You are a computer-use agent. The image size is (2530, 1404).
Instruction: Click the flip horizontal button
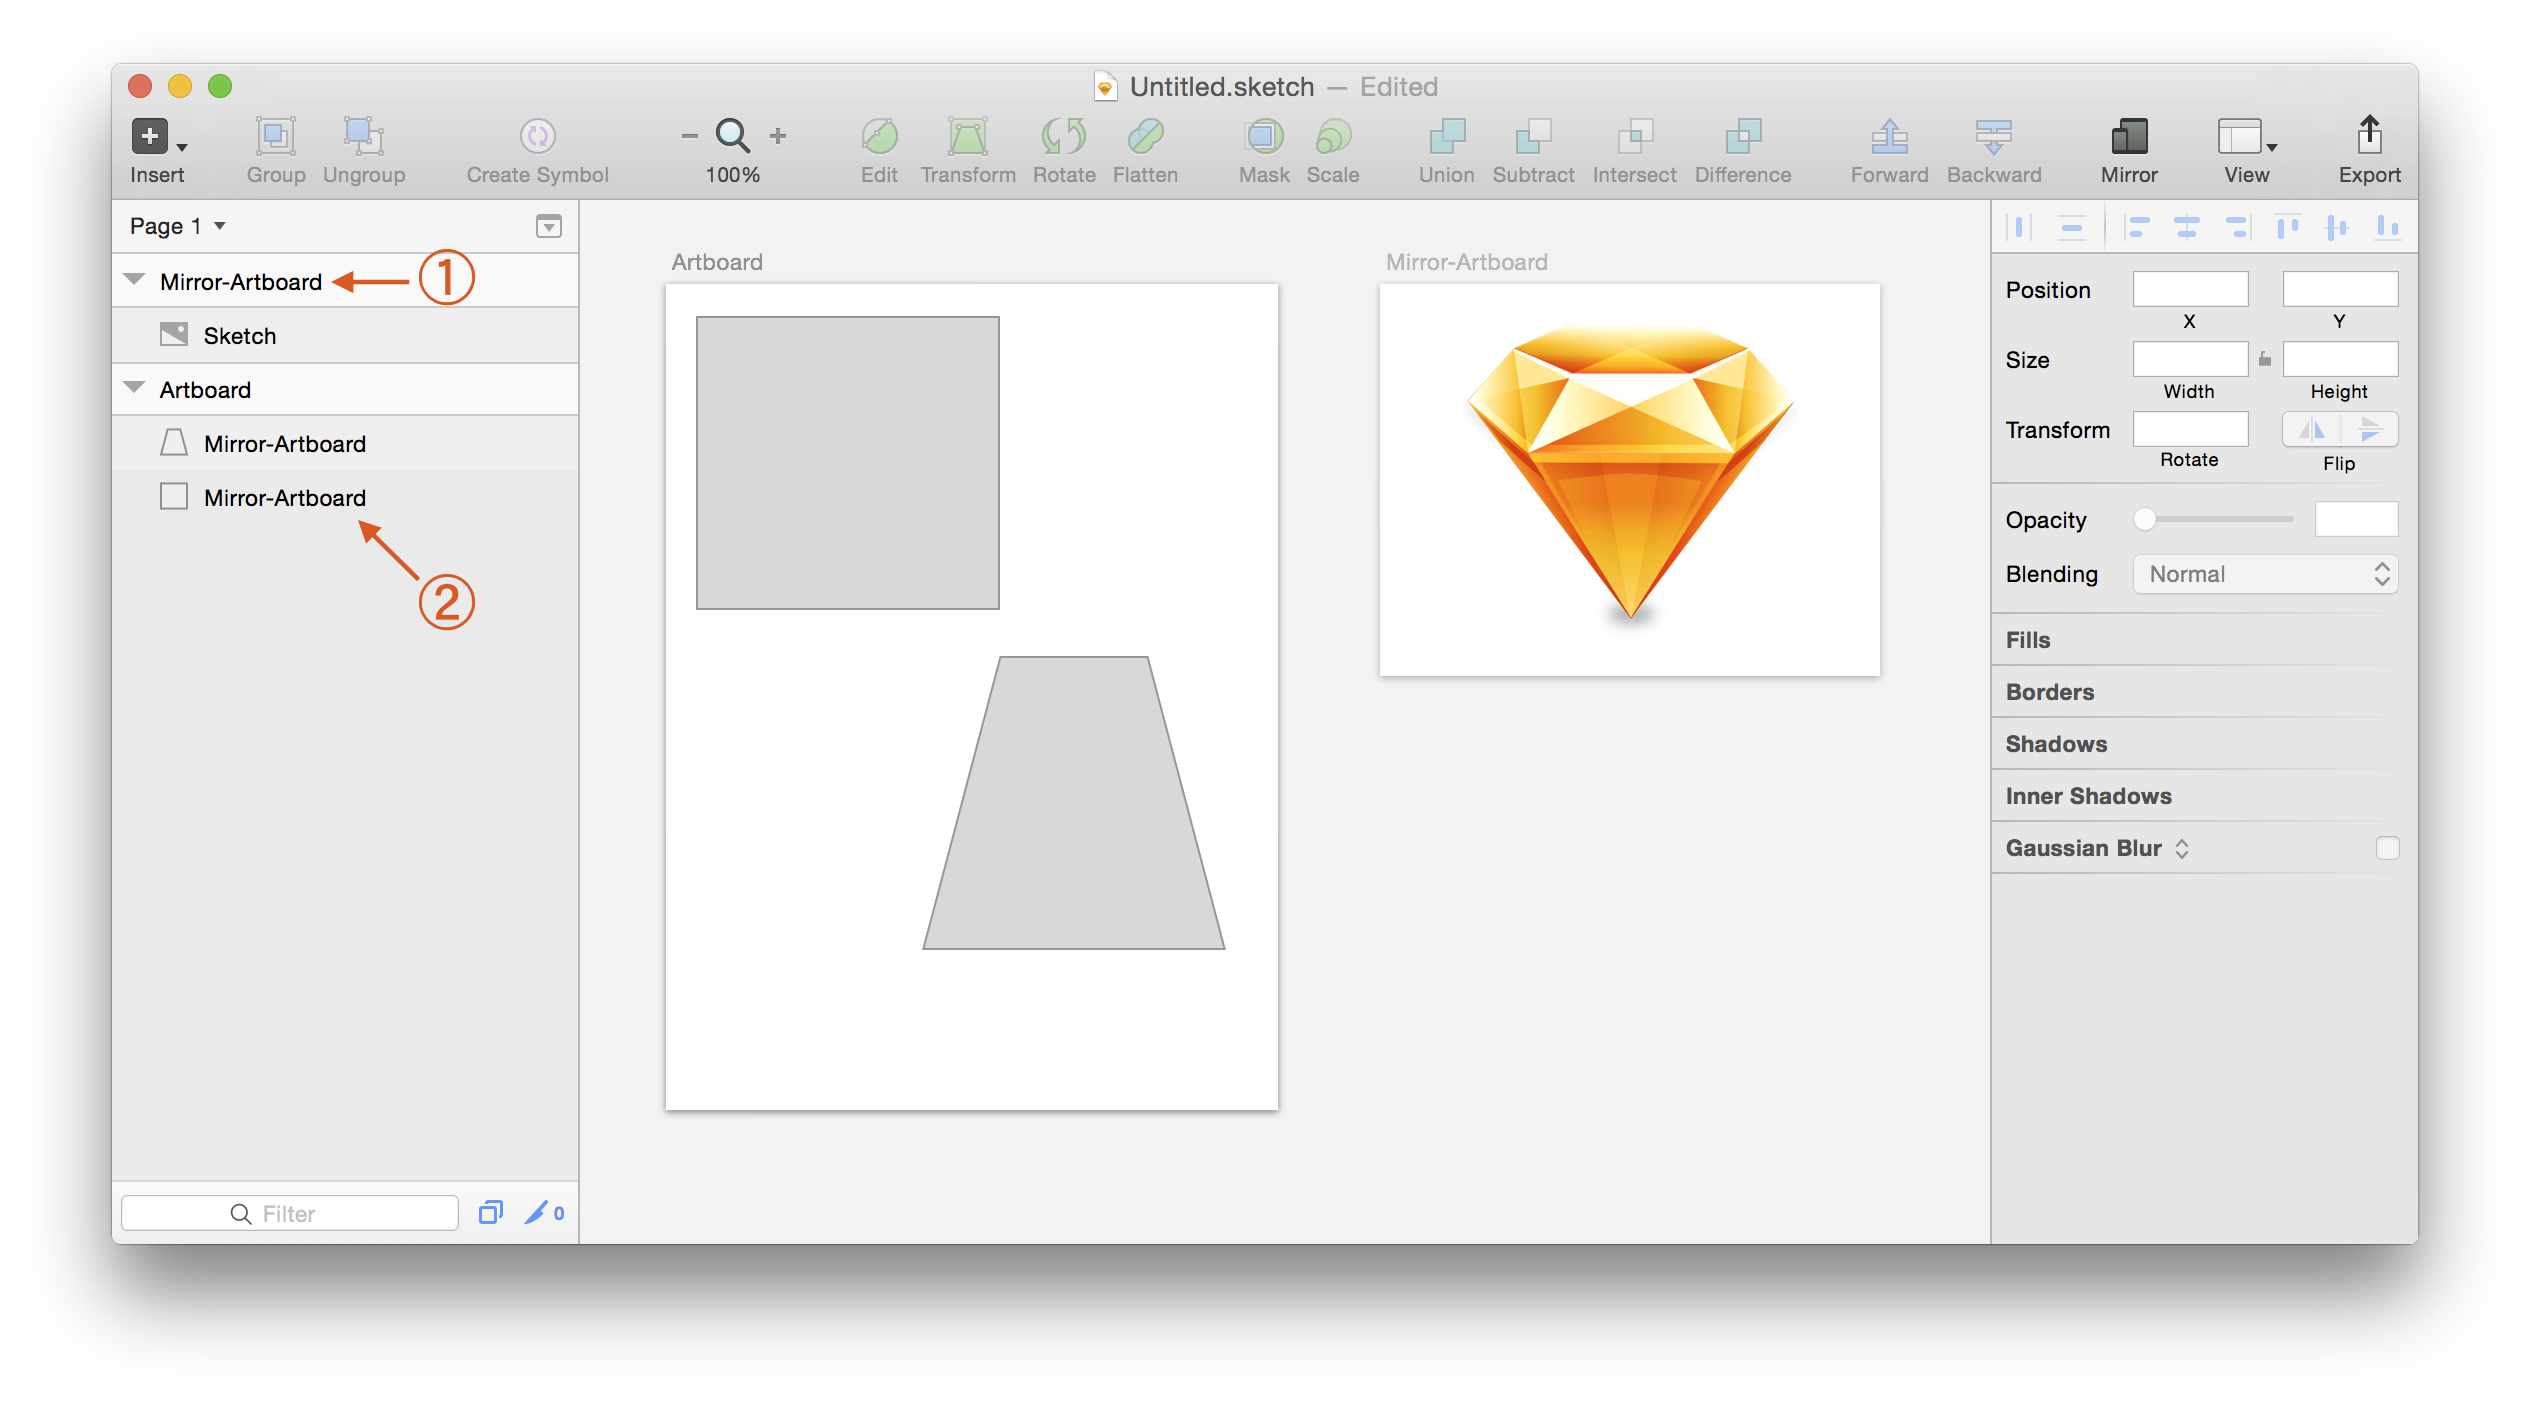[2311, 430]
